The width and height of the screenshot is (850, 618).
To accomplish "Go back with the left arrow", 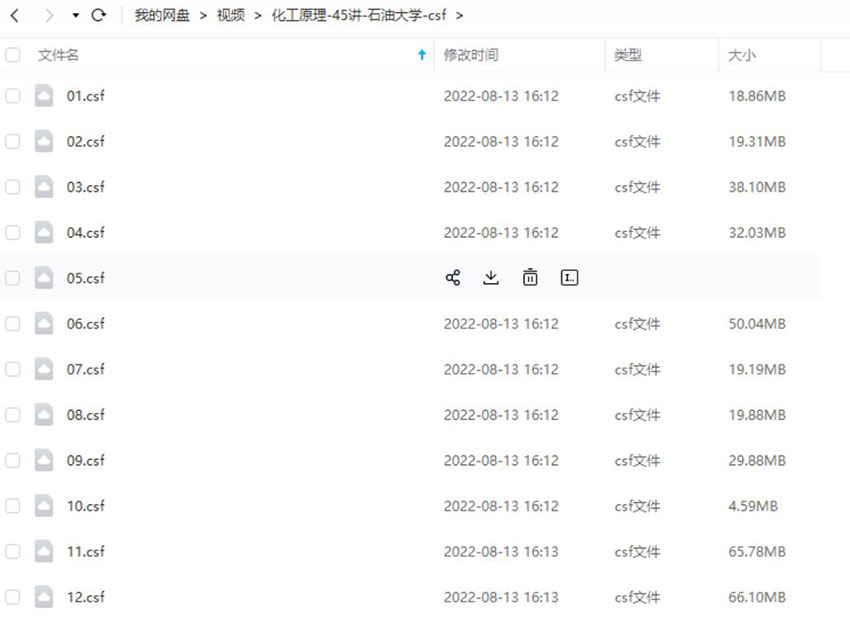I will (x=15, y=16).
